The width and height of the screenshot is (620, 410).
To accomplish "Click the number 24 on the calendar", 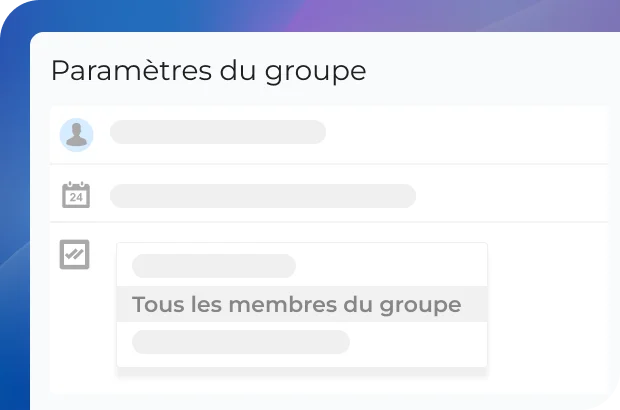I will (x=76, y=197).
